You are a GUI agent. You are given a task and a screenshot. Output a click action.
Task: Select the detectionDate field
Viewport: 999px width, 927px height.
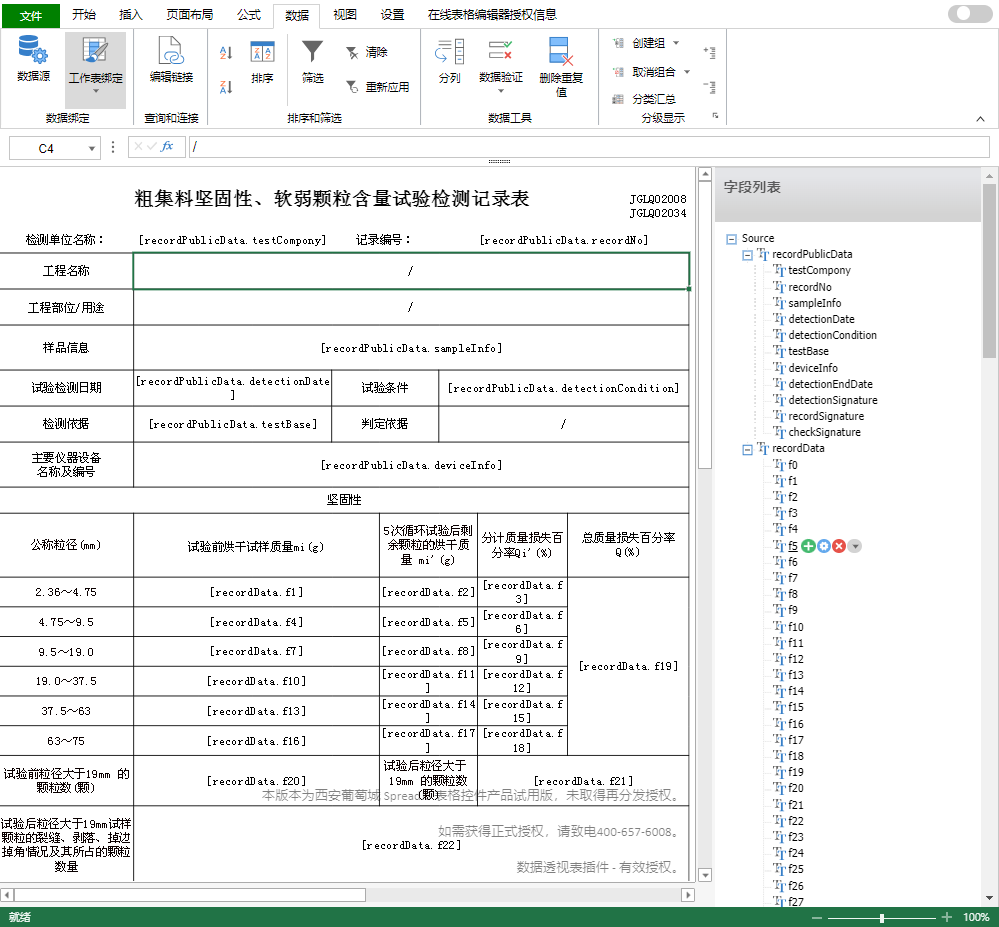coord(821,319)
